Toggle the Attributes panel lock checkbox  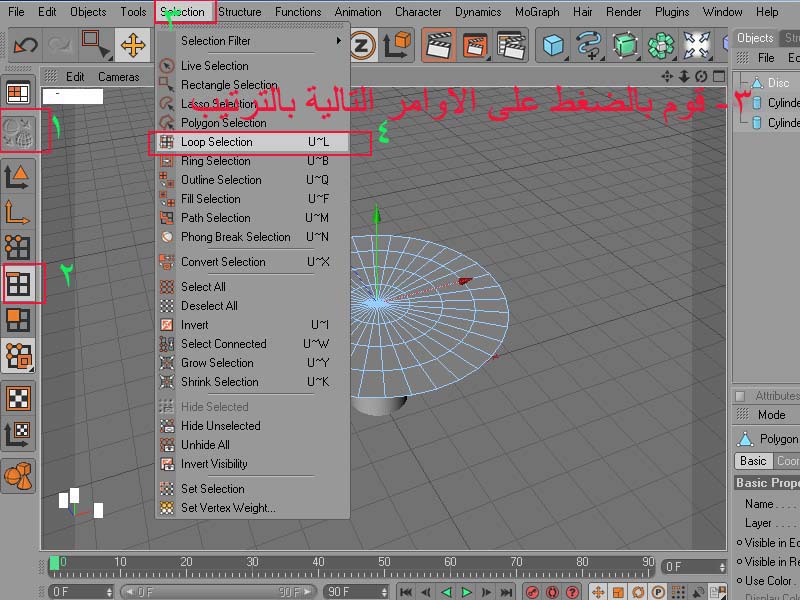tap(740, 396)
